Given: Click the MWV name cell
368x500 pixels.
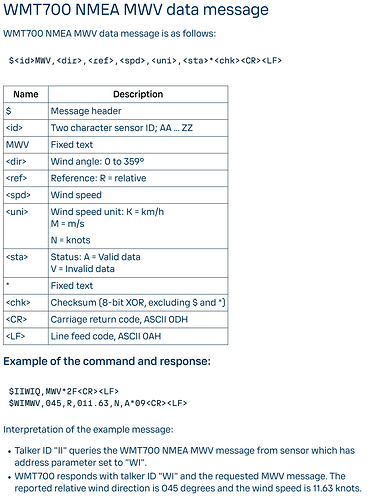Looking at the screenshot, I should click(26, 145).
